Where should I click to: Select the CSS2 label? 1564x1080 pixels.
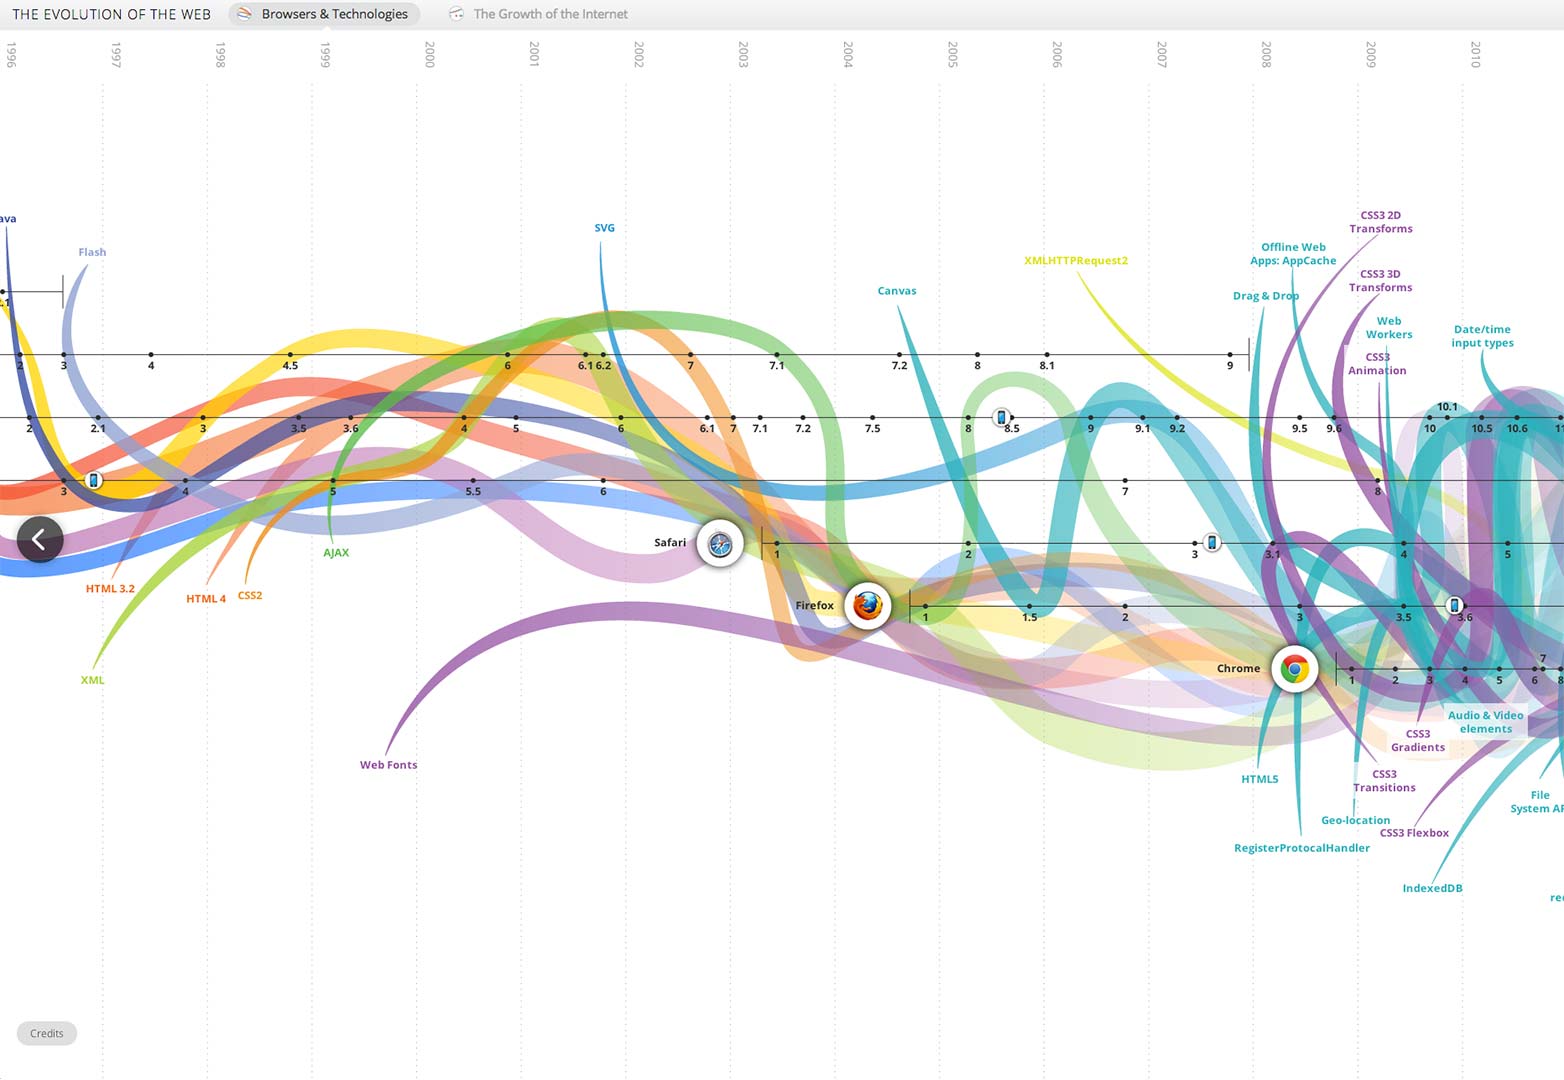(250, 595)
